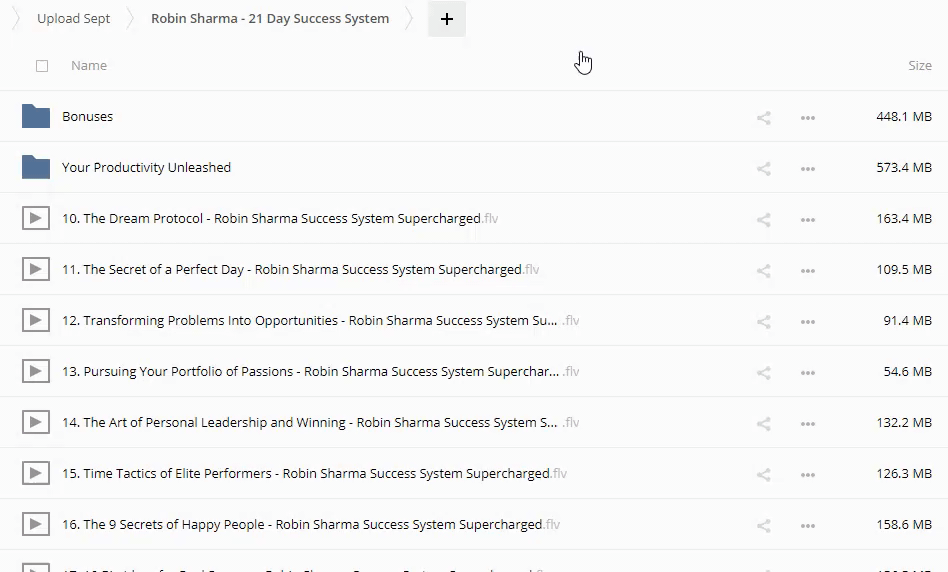The width and height of the screenshot is (948, 572).
Task: Click the Your Productivity Unleashed folder icon
Action: [x=36, y=167]
